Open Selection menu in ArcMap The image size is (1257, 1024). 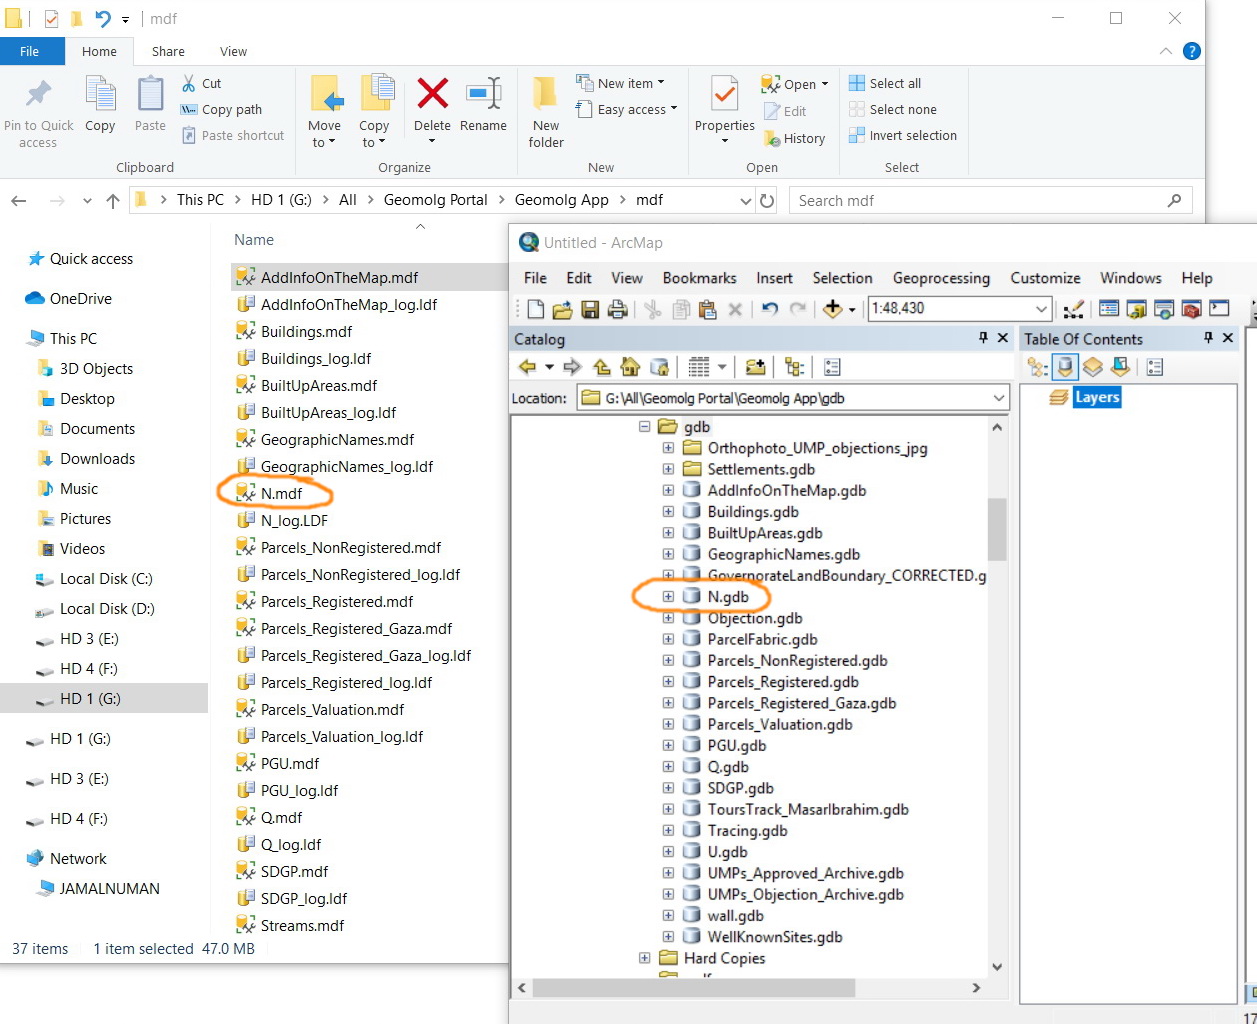[x=842, y=278]
